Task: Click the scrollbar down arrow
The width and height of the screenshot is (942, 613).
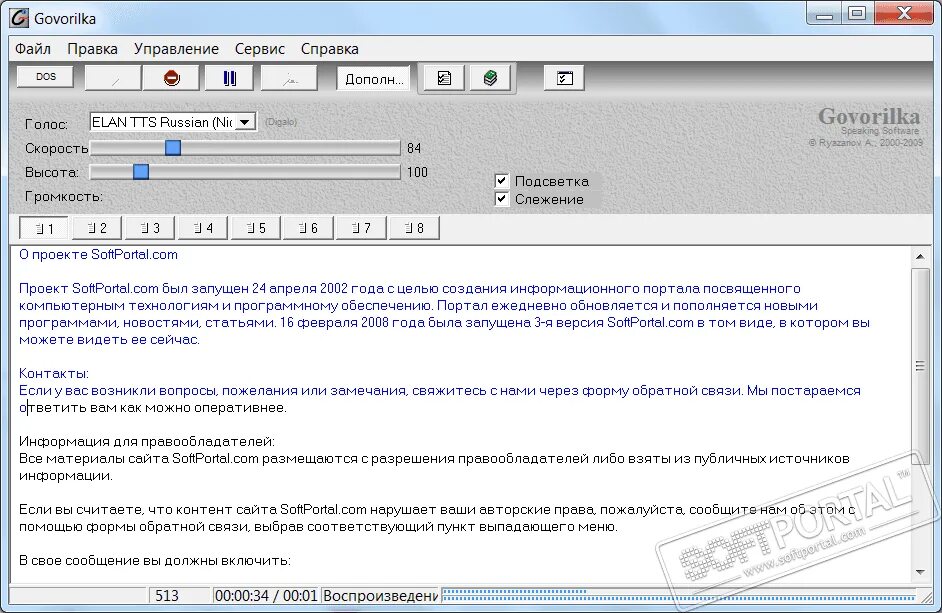Action: 920,572
